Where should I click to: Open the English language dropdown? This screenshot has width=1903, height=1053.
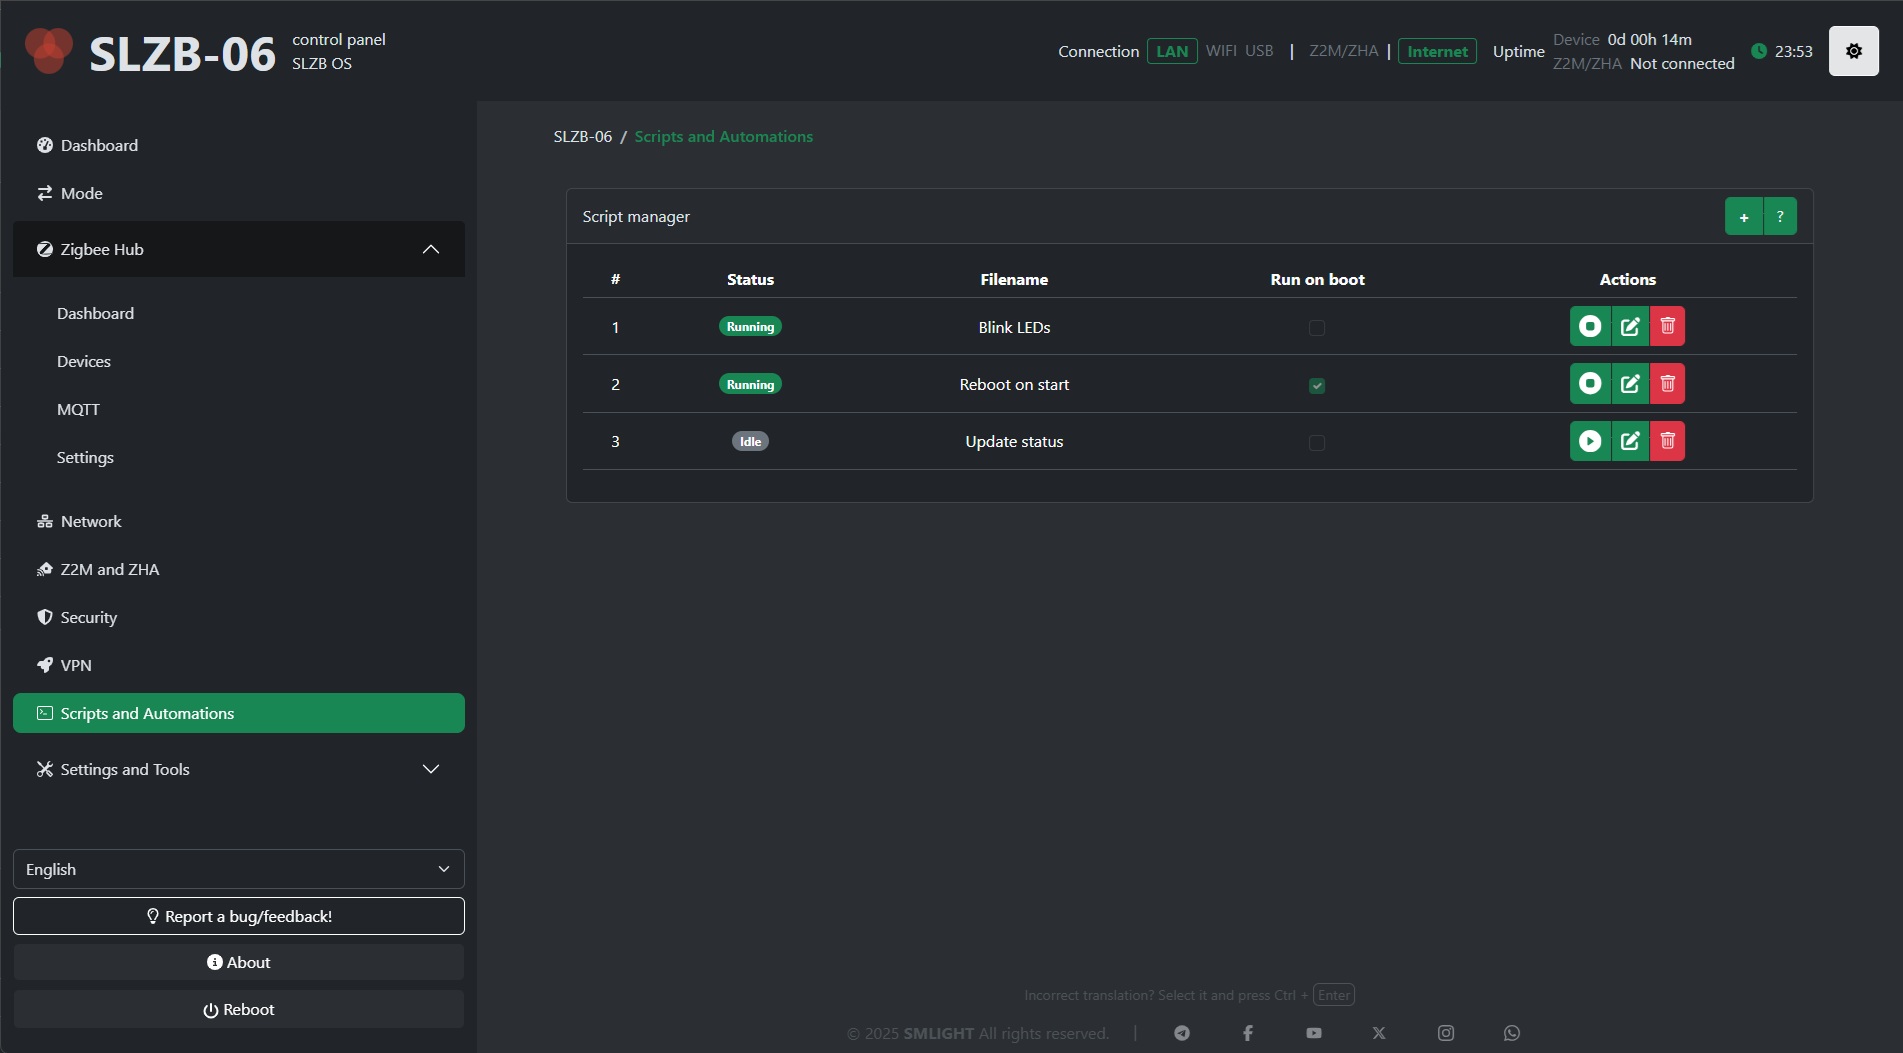pyautogui.click(x=238, y=869)
